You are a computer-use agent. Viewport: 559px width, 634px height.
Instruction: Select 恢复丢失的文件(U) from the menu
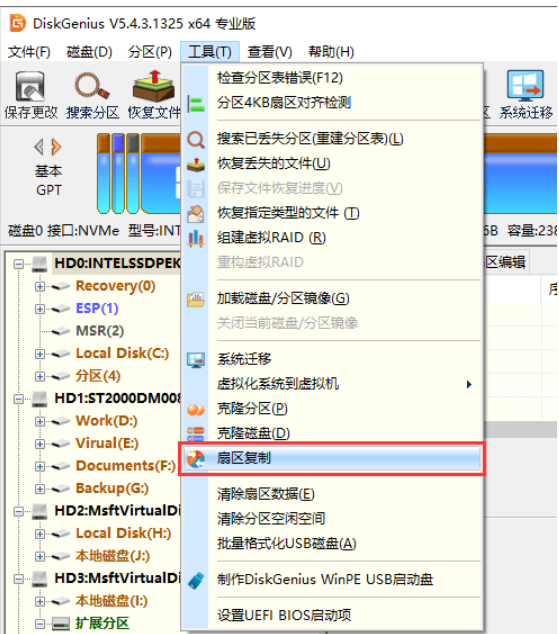(331, 164)
